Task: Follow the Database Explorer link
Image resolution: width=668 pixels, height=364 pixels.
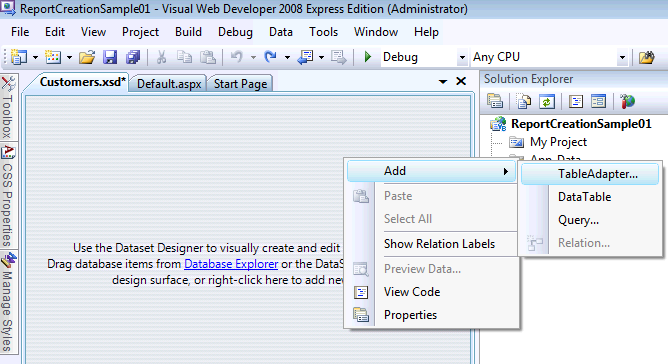Action: [231, 264]
